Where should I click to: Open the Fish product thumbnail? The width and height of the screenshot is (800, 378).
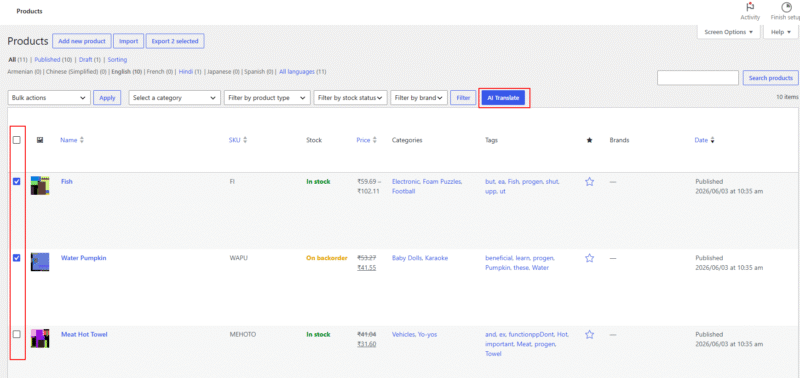click(40, 186)
